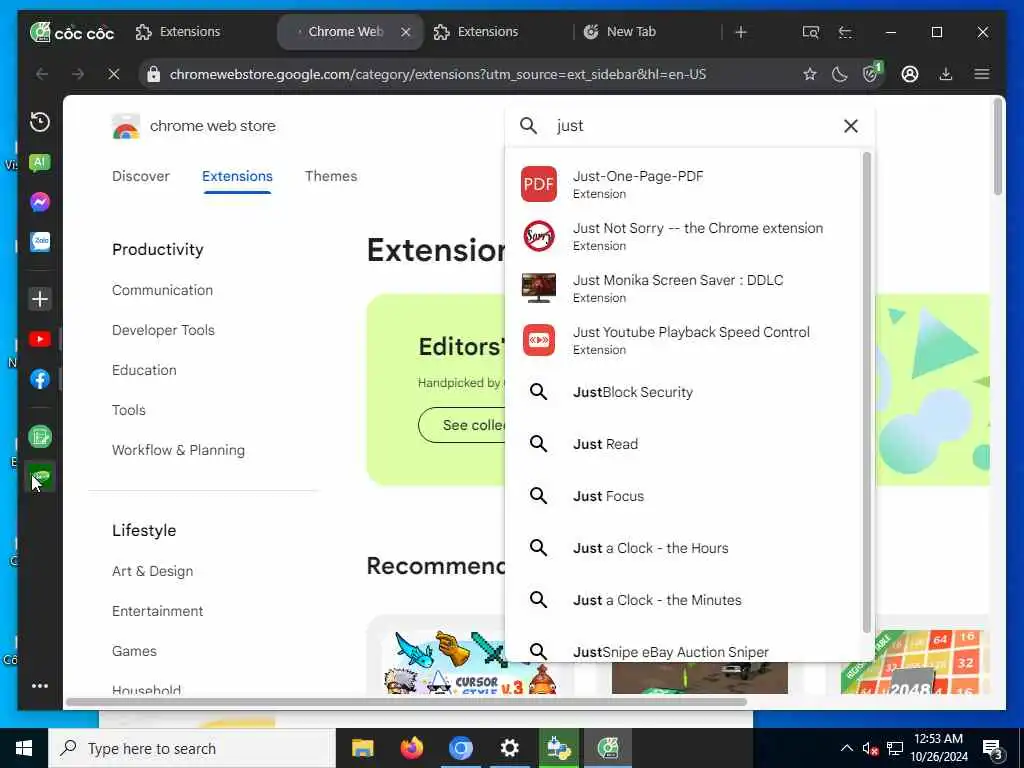Open the browser hamburger menu
This screenshot has height=768, width=1024.
point(982,74)
